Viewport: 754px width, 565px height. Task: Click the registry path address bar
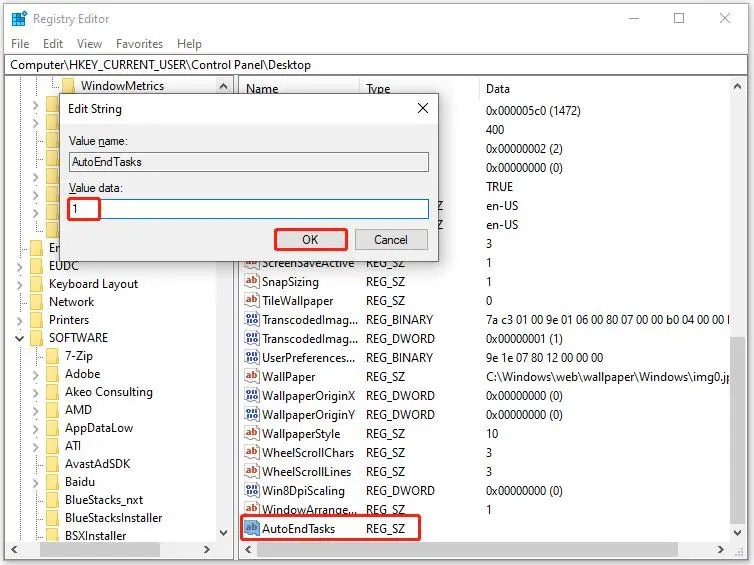376,65
